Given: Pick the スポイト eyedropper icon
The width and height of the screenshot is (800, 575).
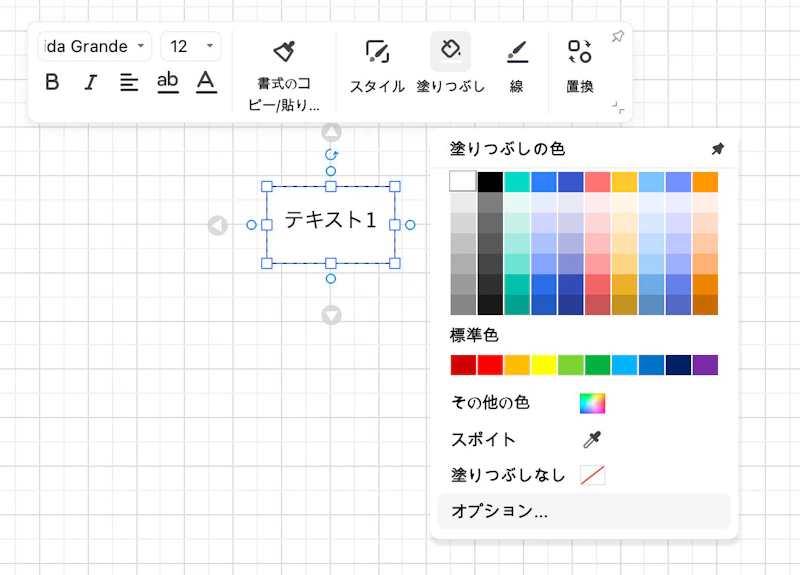Looking at the screenshot, I should point(593,440).
